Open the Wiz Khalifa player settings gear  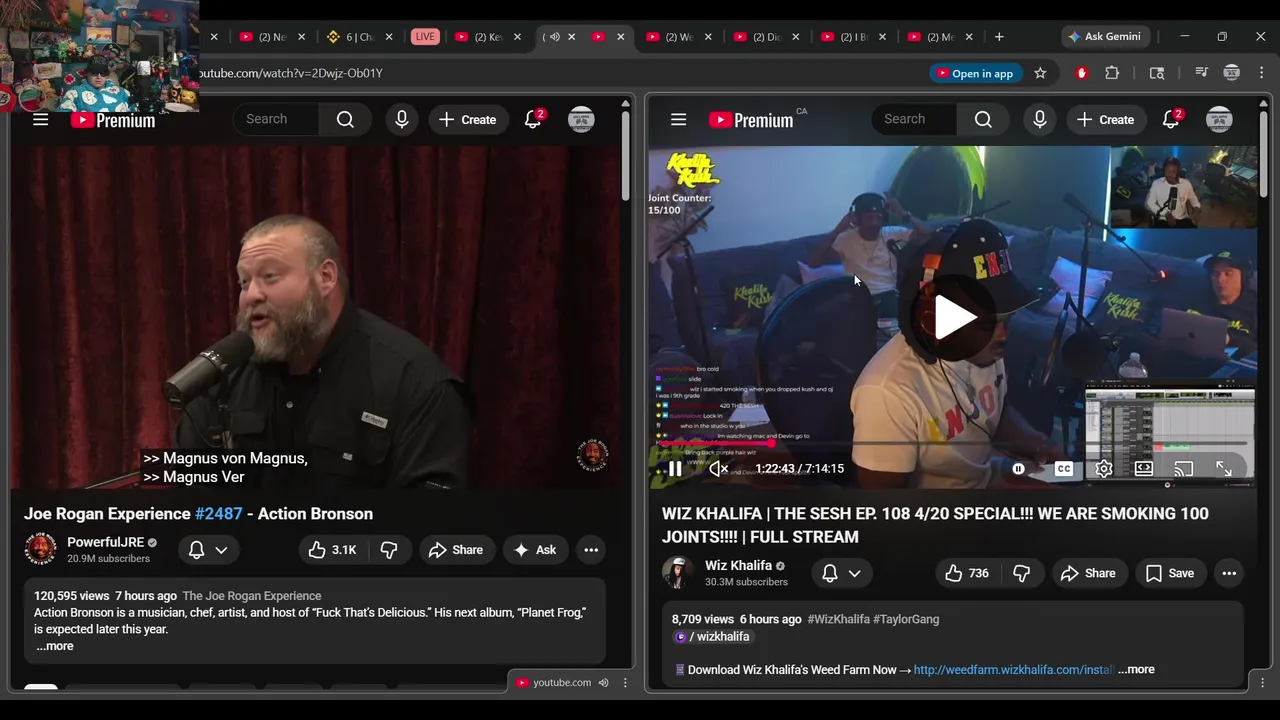click(1104, 469)
